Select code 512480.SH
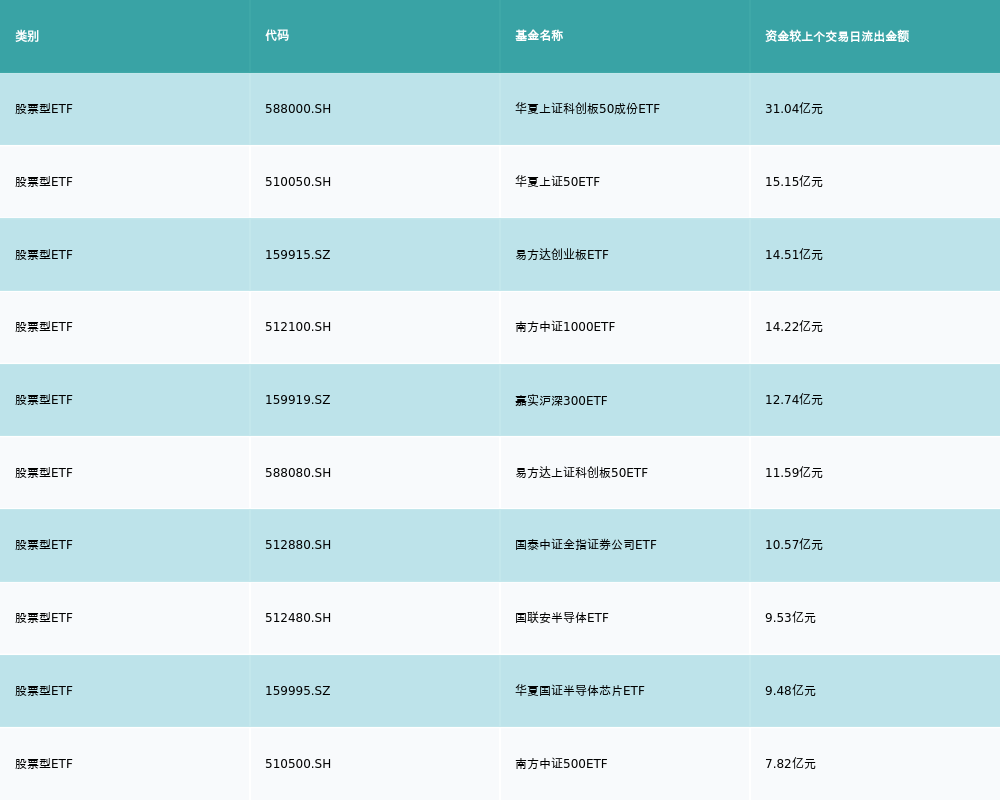 coord(298,618)
